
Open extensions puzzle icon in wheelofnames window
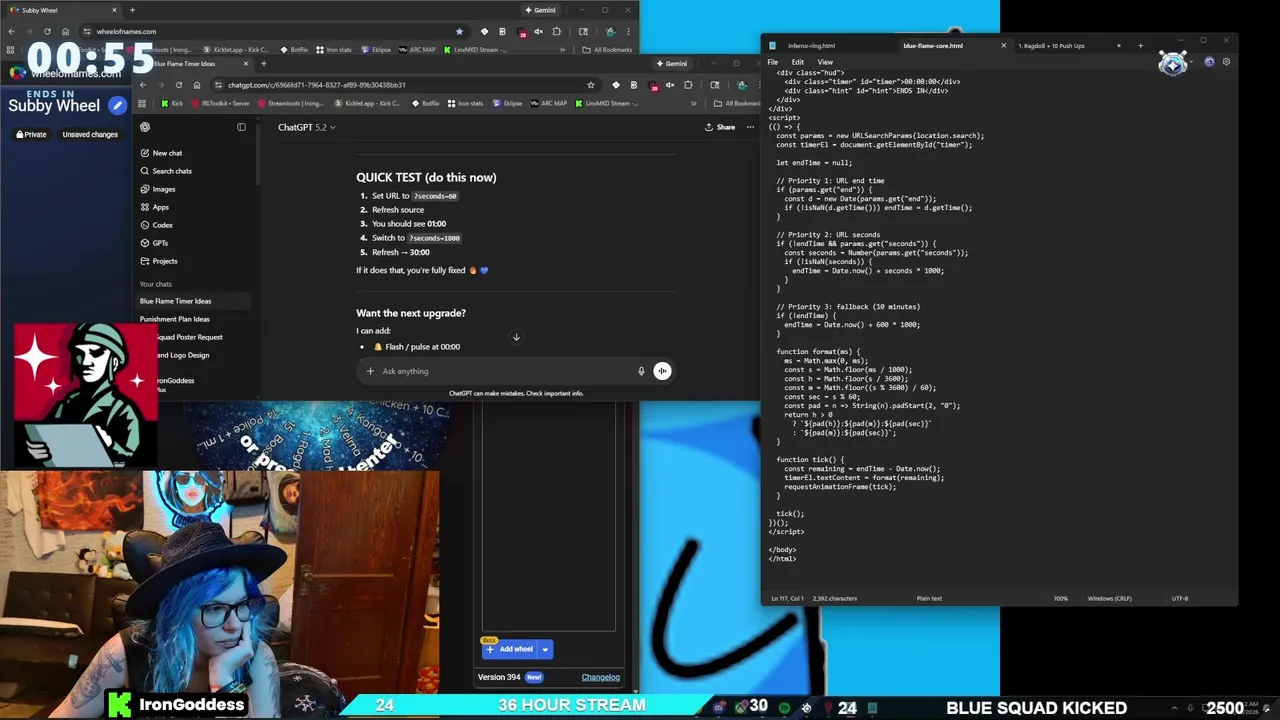point(556,31)
